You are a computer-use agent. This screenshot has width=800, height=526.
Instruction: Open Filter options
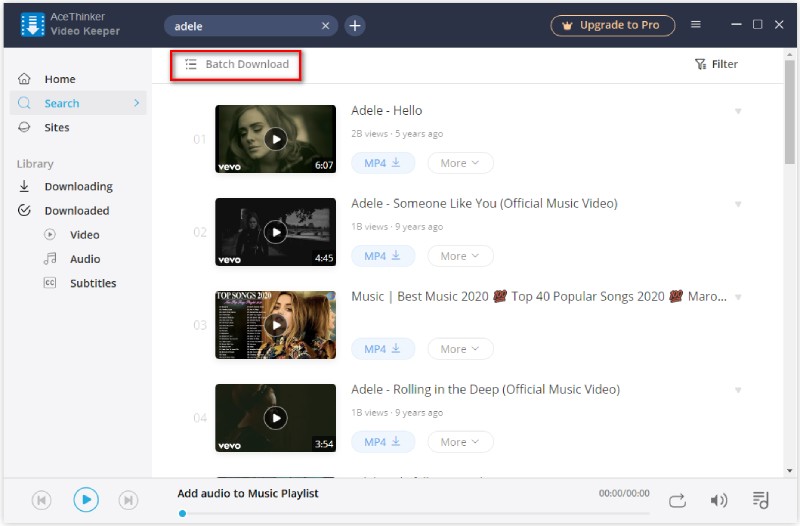(x=716, y=64)
